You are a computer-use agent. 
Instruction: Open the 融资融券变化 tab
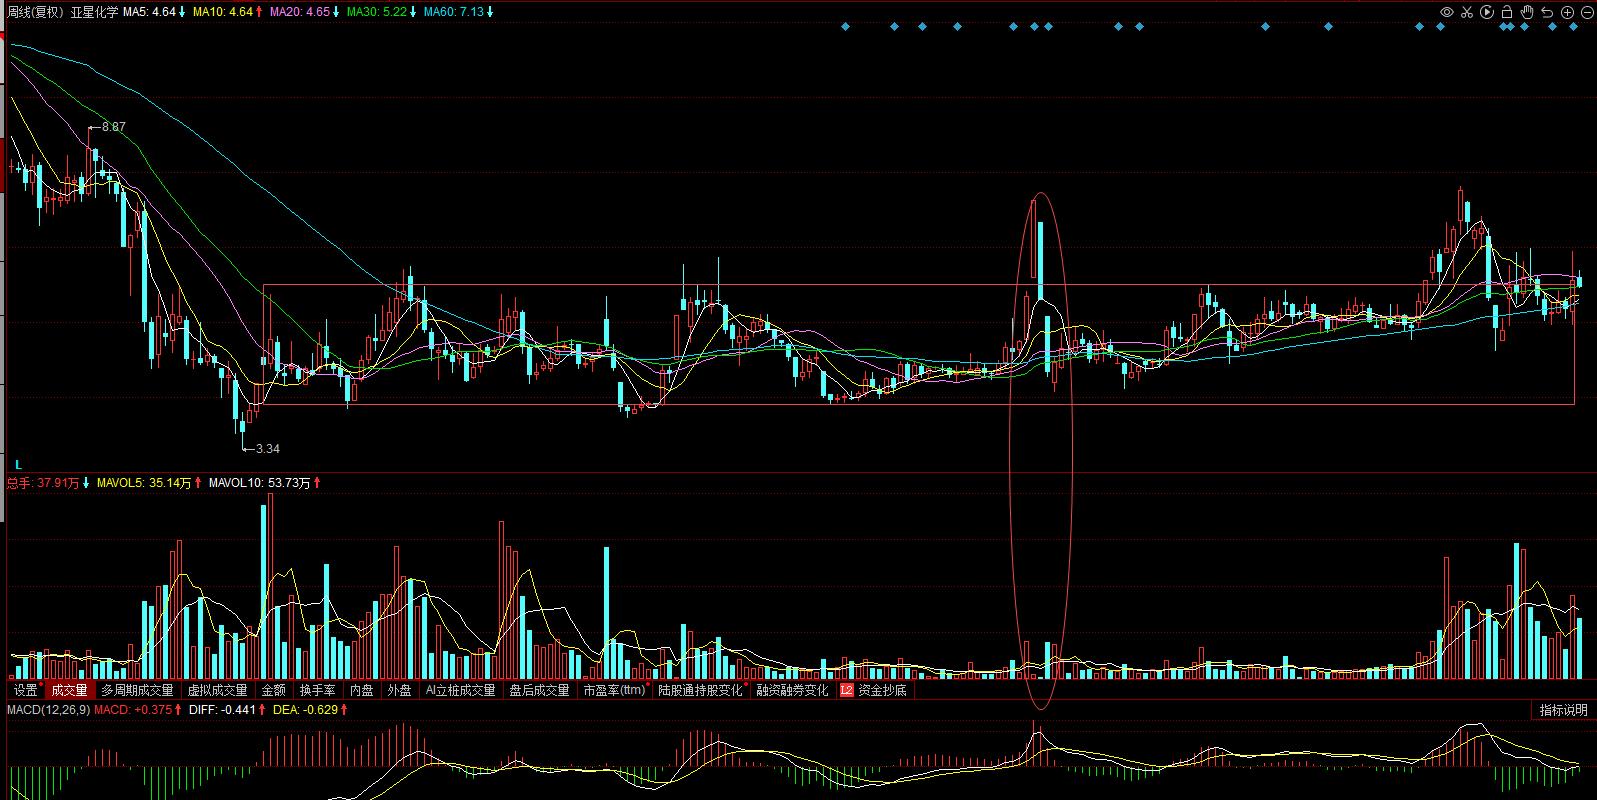coord(792,690)
